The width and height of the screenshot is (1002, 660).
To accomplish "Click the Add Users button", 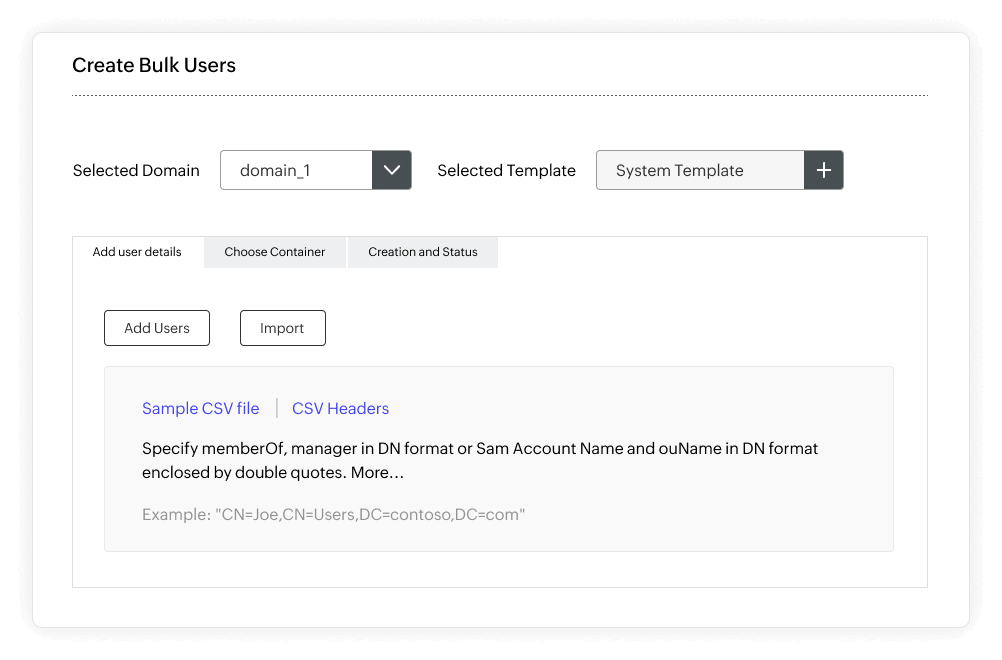I will (x=156, y=328).
